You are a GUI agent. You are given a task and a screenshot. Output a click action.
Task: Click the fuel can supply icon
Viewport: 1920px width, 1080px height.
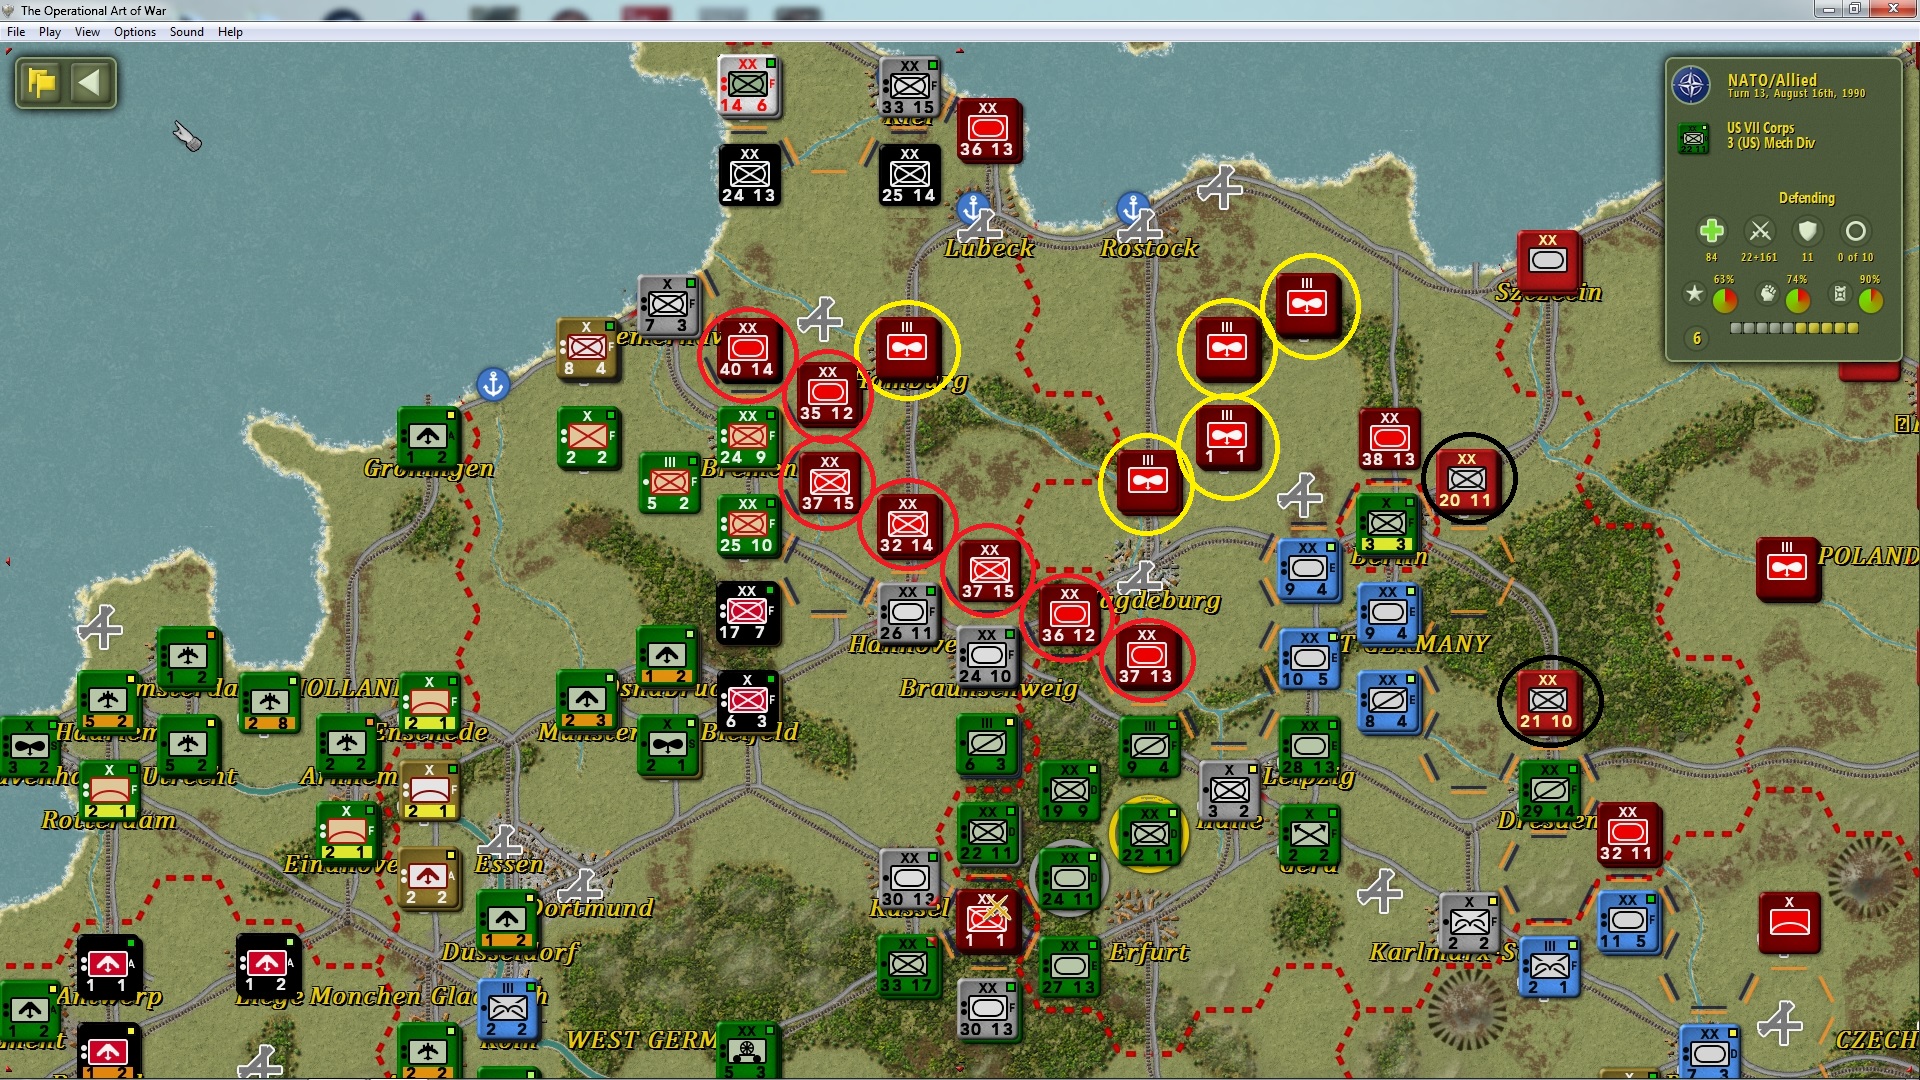click(x=1840, y=294)
